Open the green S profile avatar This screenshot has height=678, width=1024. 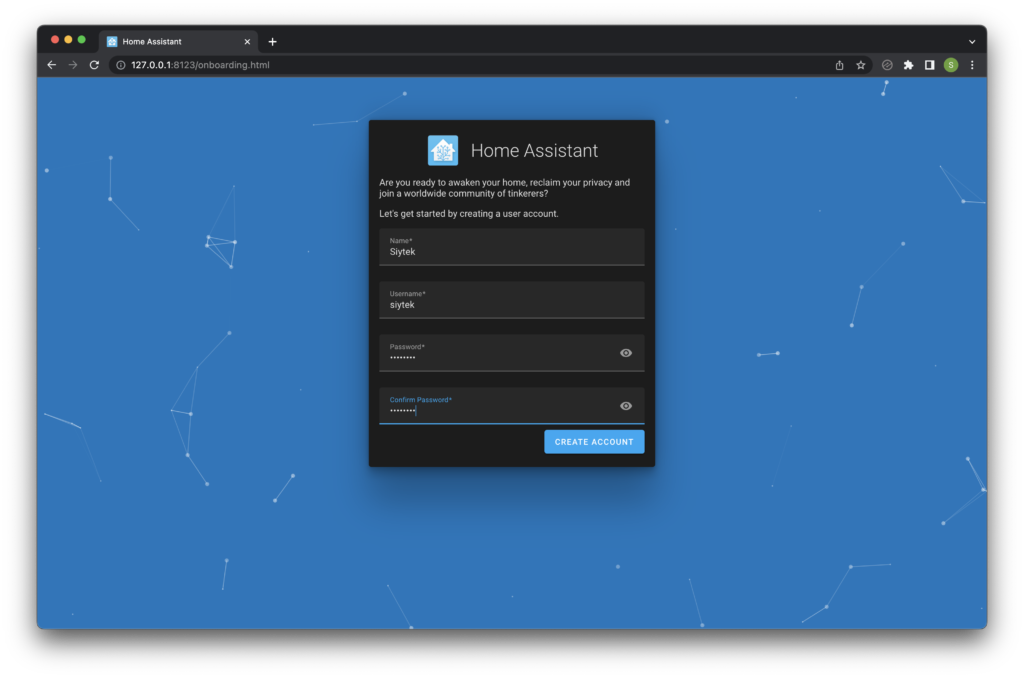click(951, 65)
